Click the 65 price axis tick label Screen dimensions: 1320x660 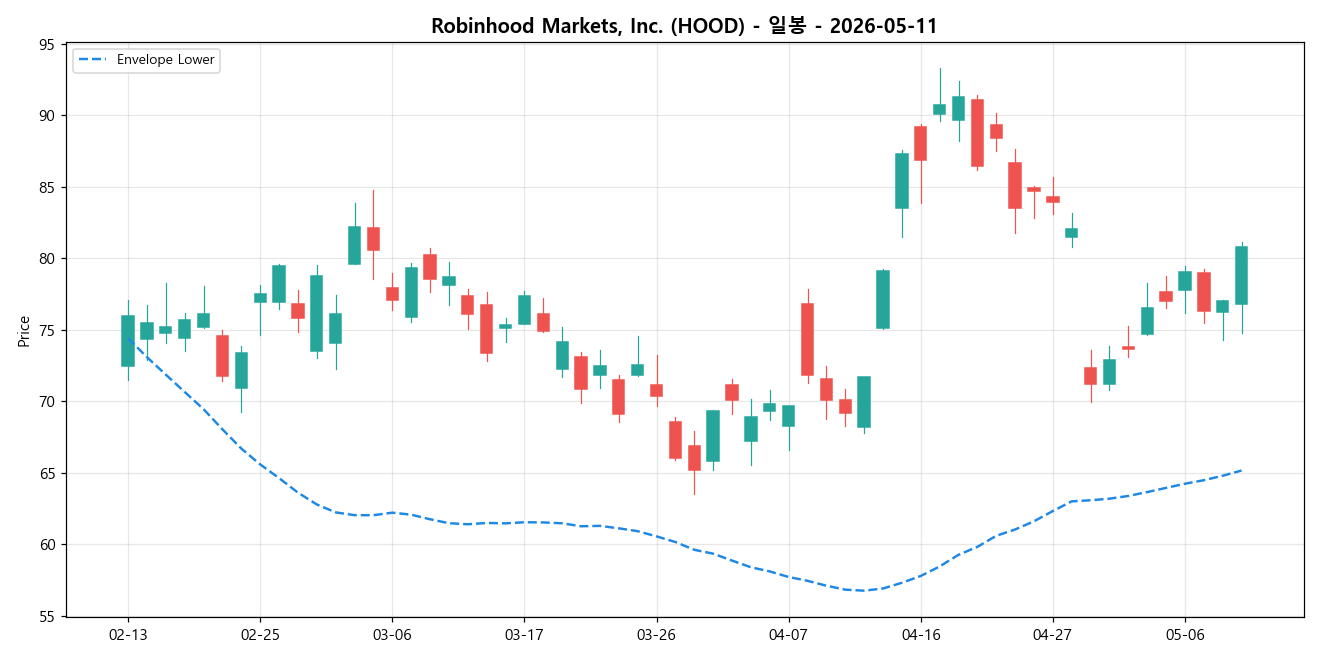point(49,473)
